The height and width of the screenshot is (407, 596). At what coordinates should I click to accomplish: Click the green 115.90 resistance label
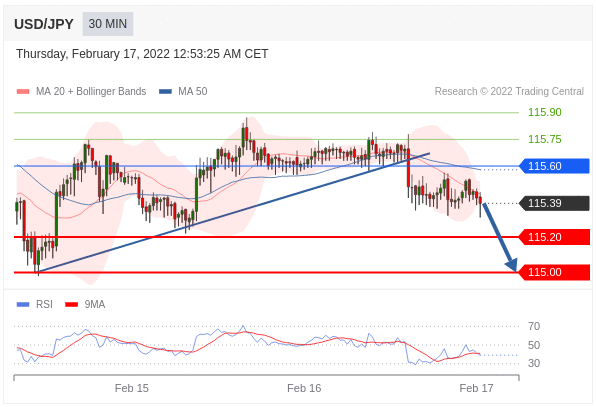pos(544,112)
